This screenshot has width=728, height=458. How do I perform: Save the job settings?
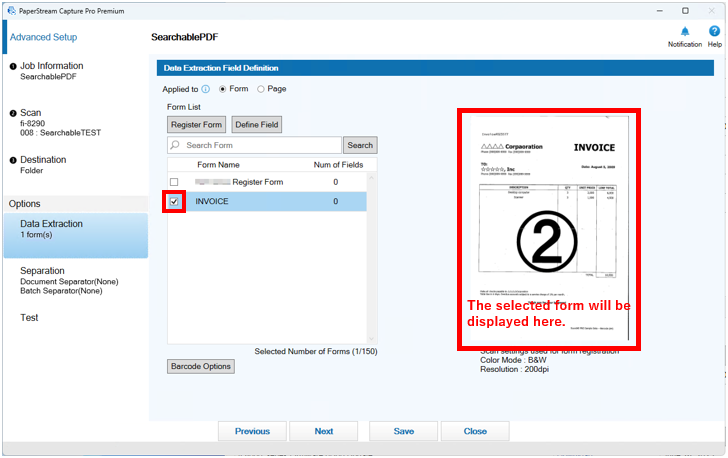(403, 431)
